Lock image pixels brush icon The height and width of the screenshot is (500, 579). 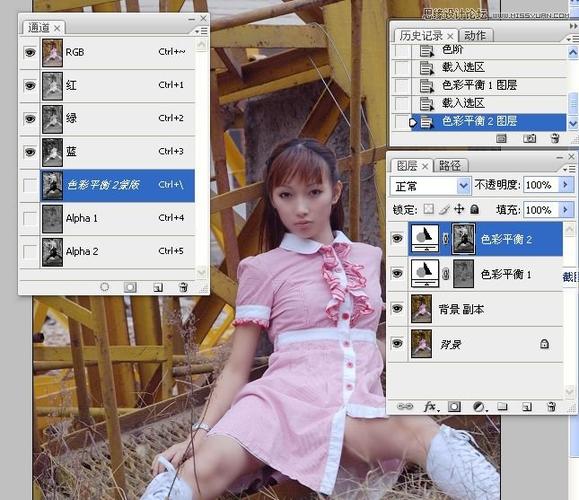(444, 209)
